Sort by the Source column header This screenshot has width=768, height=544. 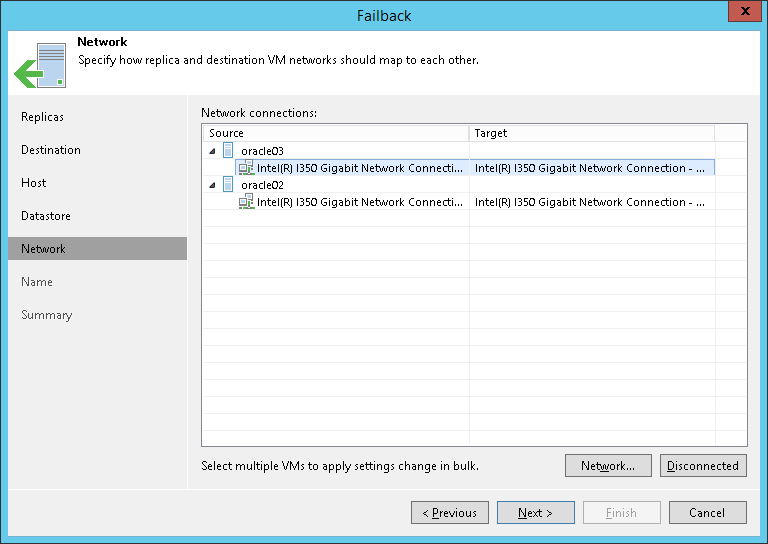pyautogui.click(x=336, y=133)
